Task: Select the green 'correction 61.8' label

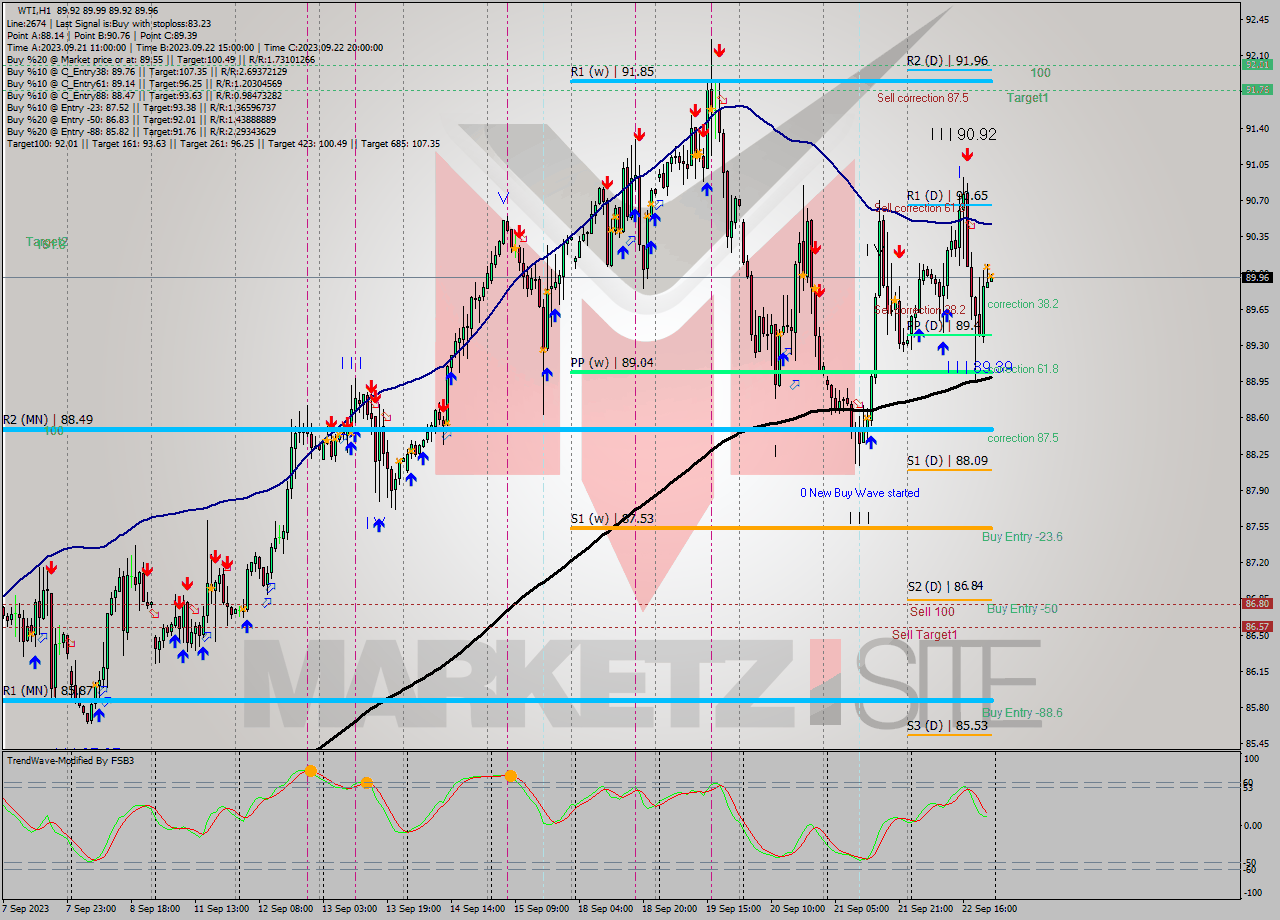Action: pyautogui.click(x=1023, y=369)
